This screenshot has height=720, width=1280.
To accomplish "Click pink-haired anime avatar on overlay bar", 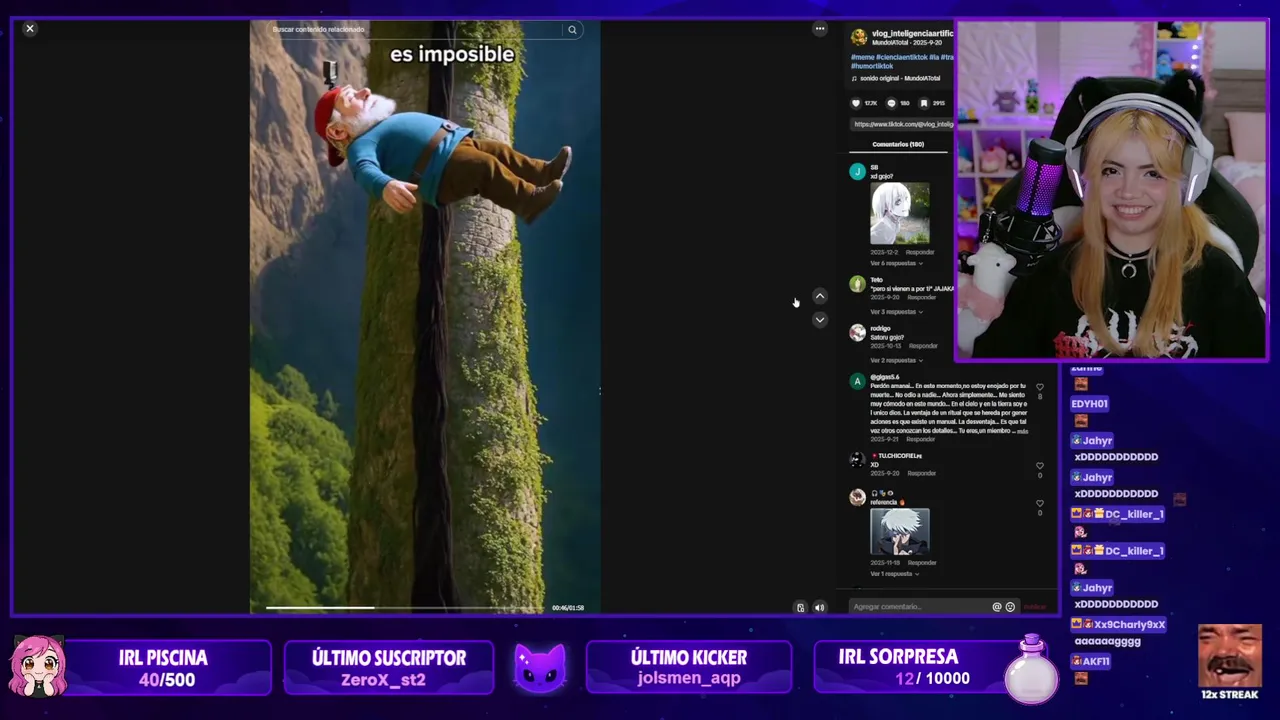I will [39, 667].
